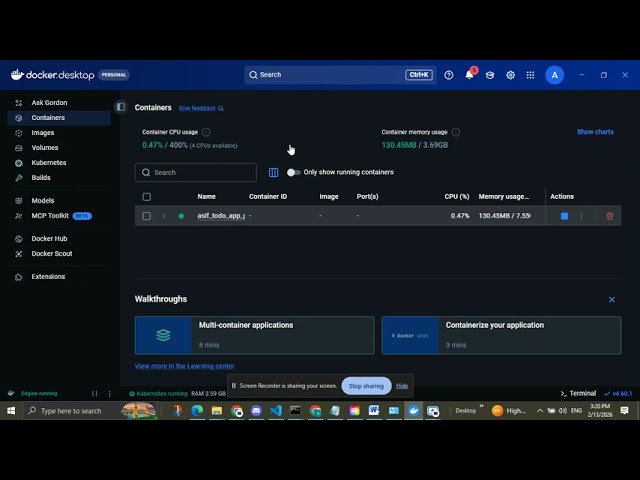Screen dimensions: 640x480
Task: Go to Images section
Action: point(42,133)
